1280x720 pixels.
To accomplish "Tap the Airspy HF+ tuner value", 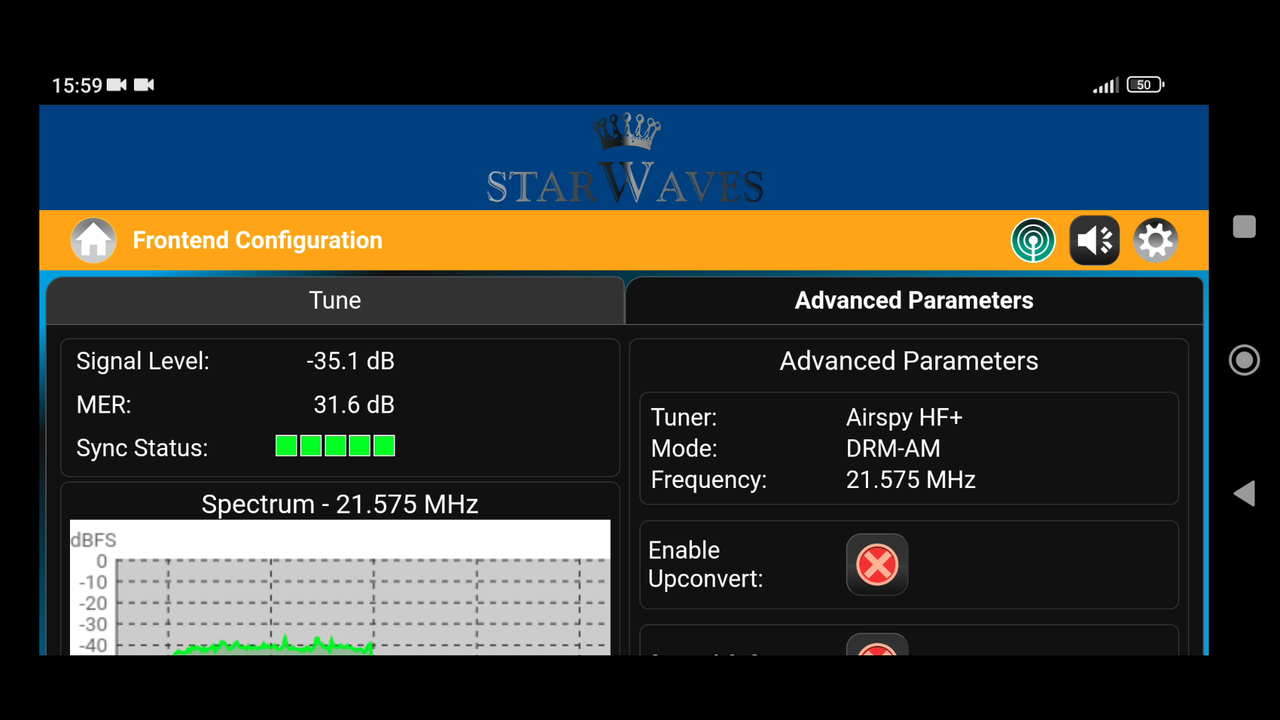I will coord(904,418).
